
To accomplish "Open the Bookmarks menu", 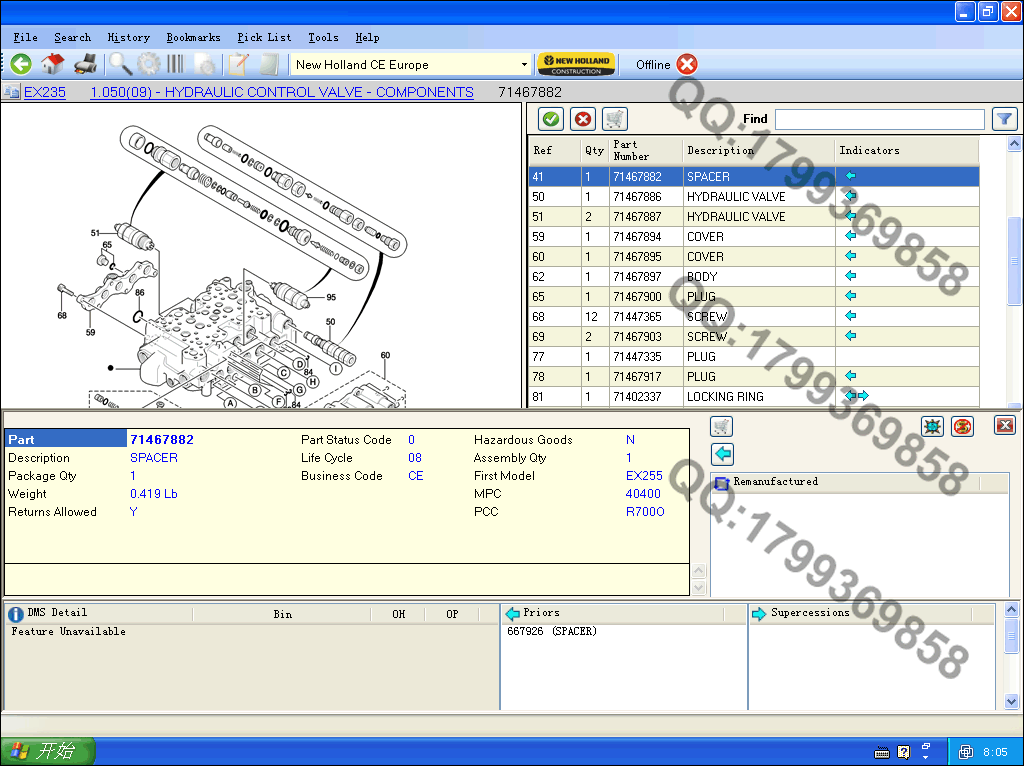I will [193, 37].
